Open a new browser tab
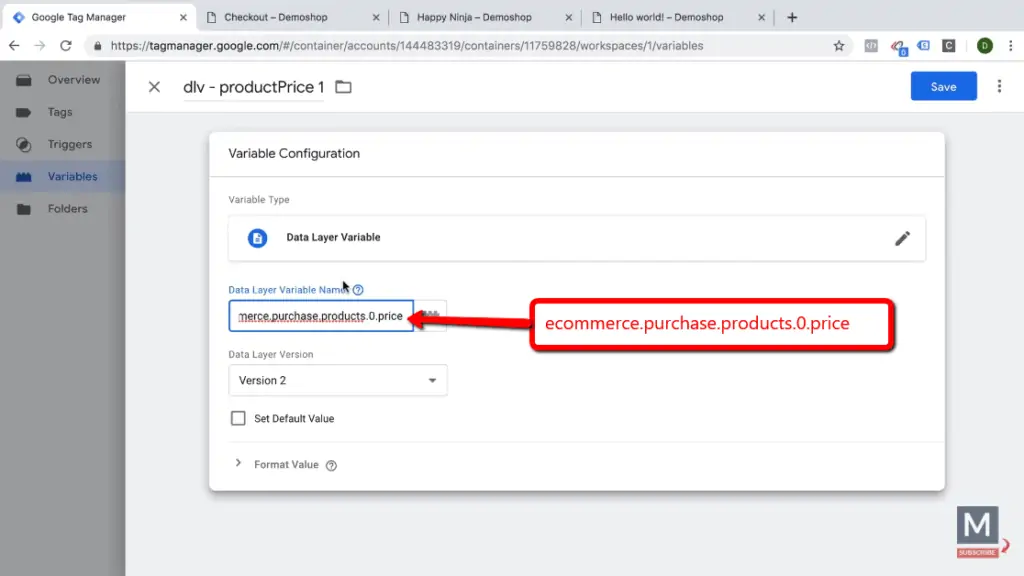The width and height of the screenshot is (1024, 576). pyautogui.click(x=792, y=17)
